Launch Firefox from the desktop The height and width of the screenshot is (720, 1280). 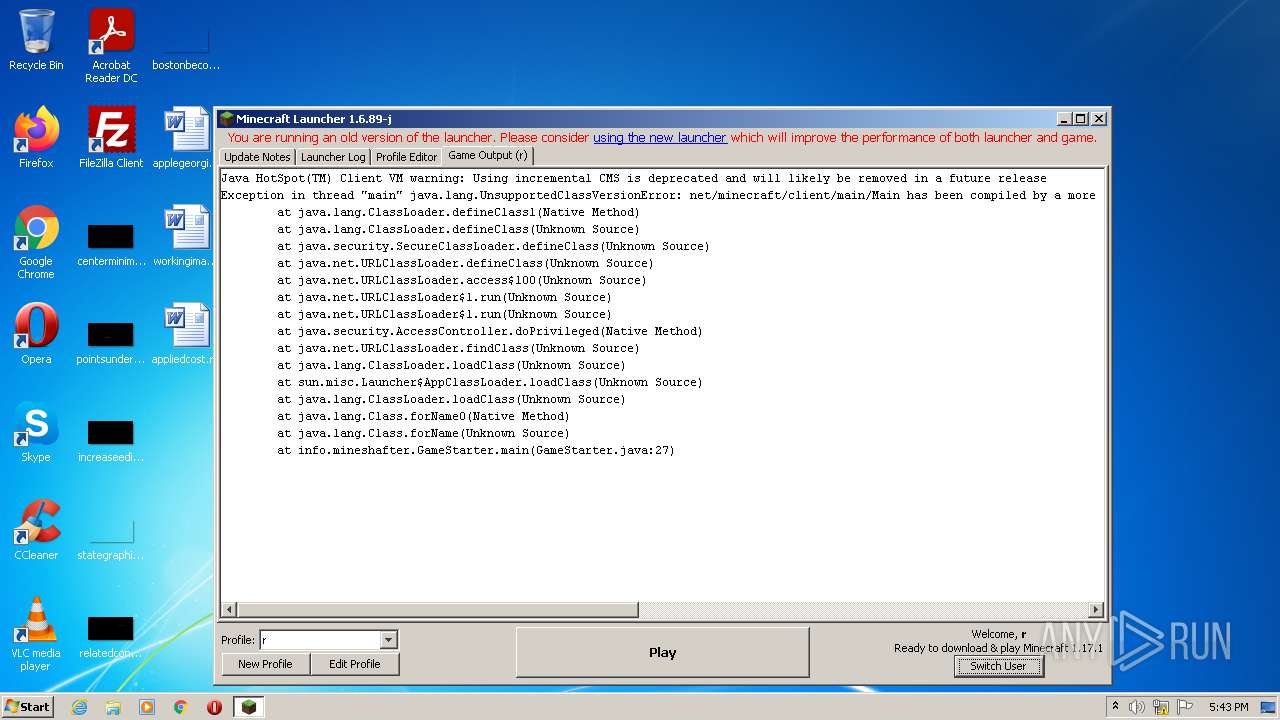[36, 138]
